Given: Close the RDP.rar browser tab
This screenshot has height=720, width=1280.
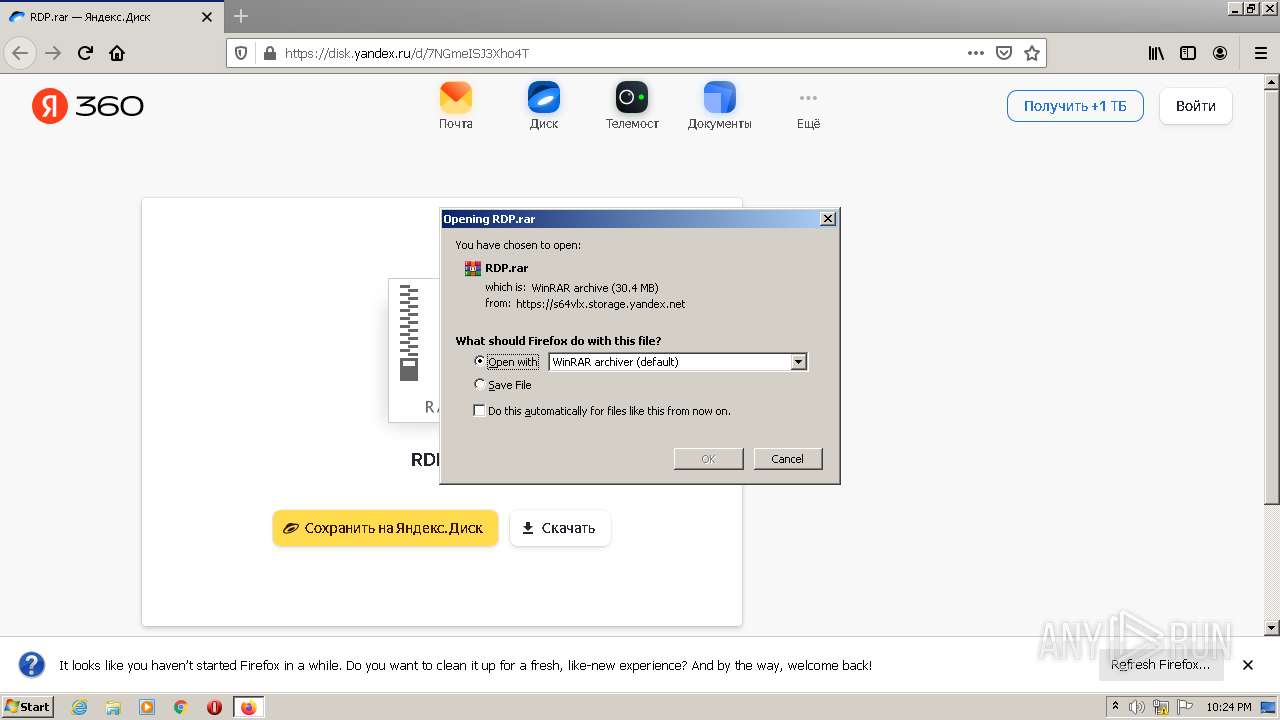Looking at the screenshot, I should (207, 17).
